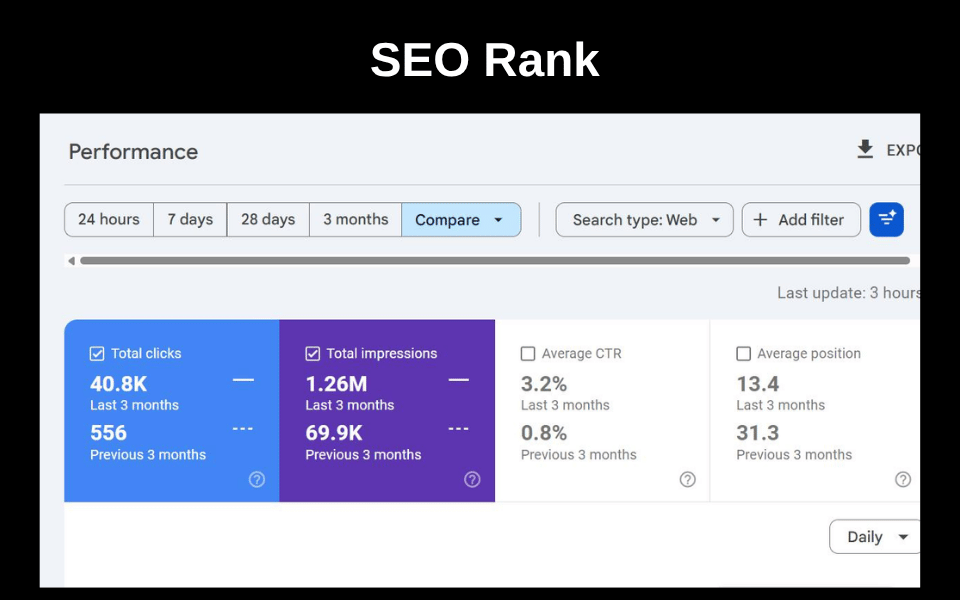
Task: Open help icon on Total clicks card
Action: point(257,479)
